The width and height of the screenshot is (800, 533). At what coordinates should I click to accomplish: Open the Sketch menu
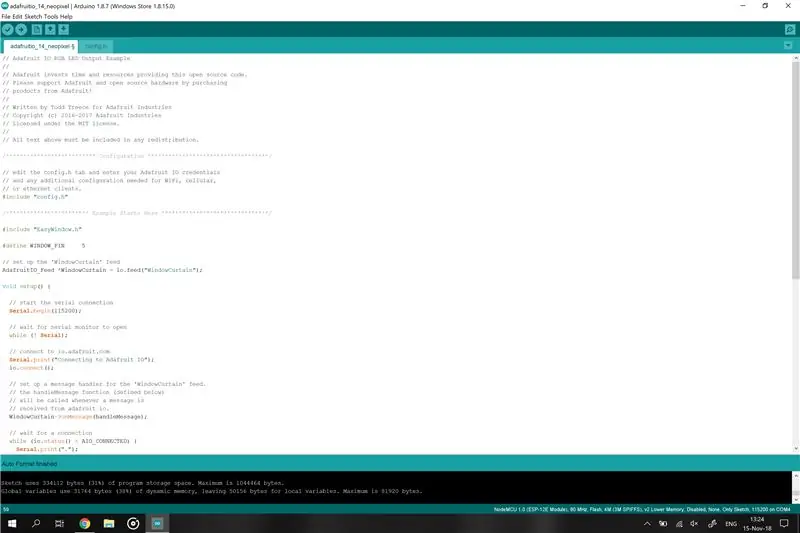33,16
